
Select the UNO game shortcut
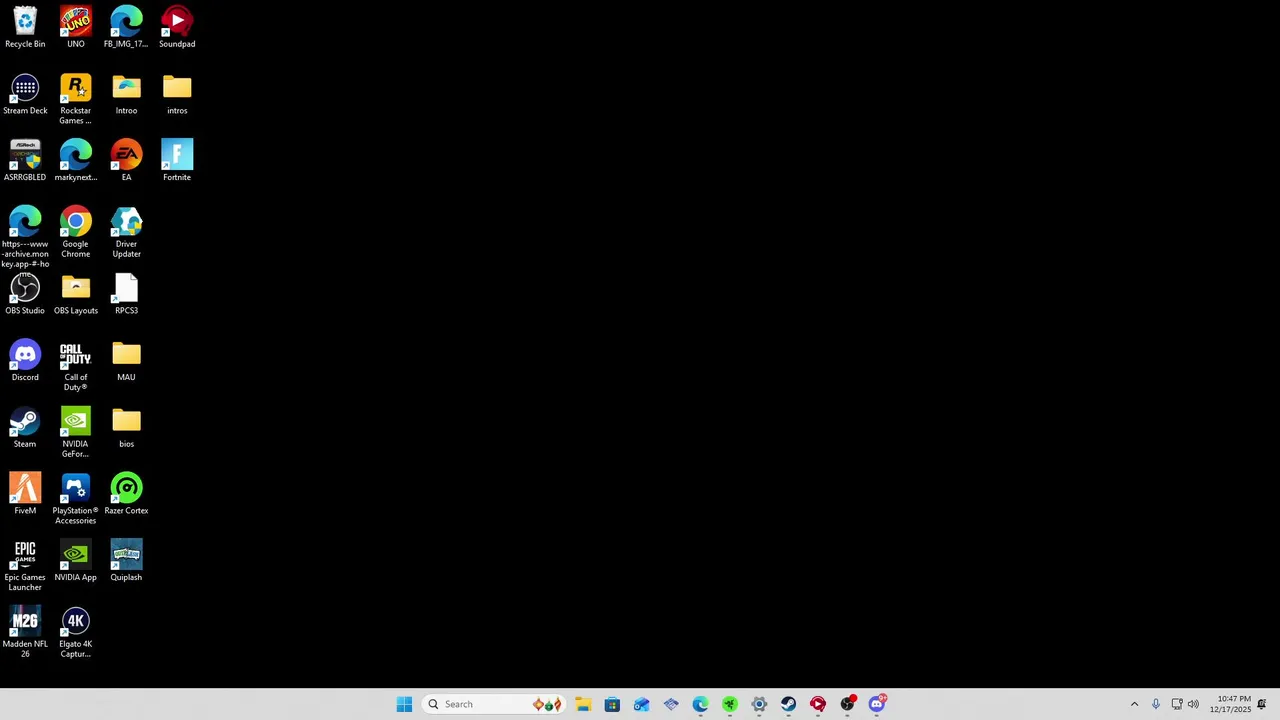click(x=75, y=28)
